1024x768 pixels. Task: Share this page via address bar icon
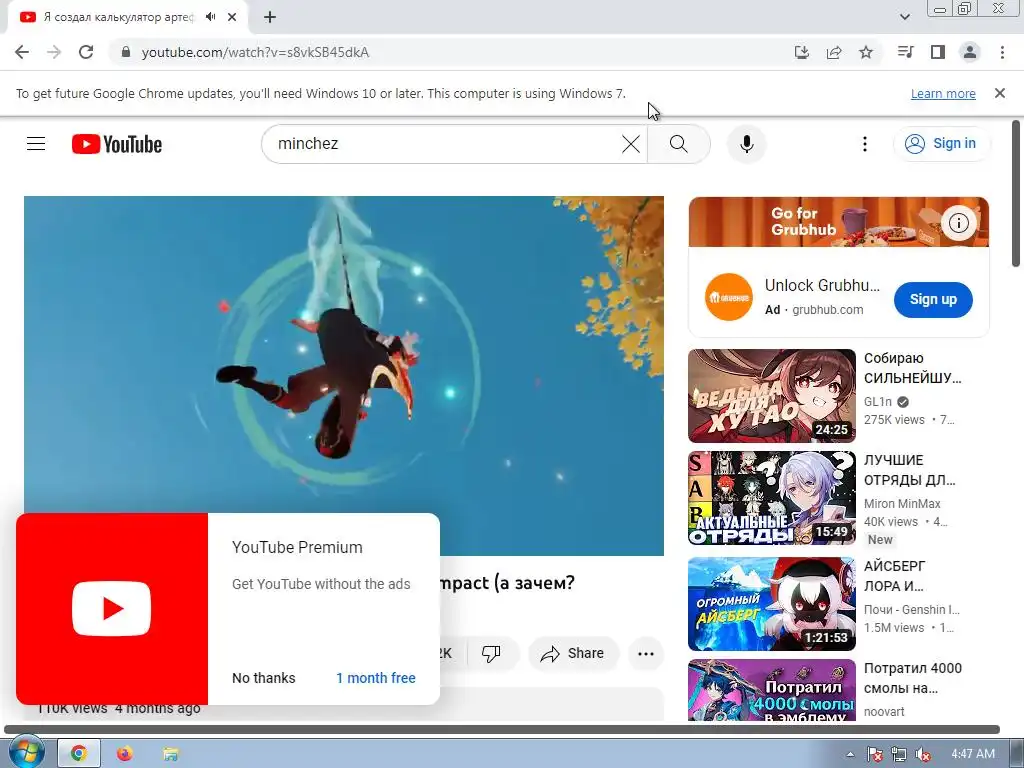click(x=834, y=52)
